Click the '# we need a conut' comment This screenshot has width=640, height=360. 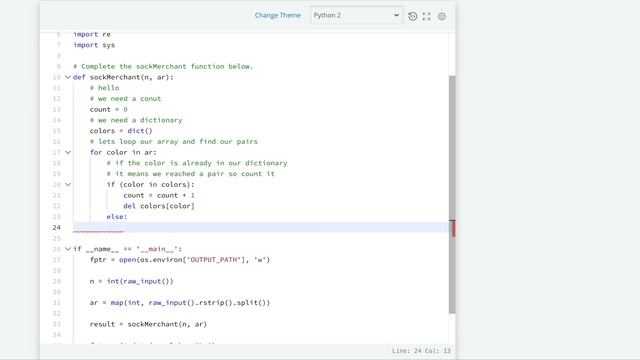(125, 98)
